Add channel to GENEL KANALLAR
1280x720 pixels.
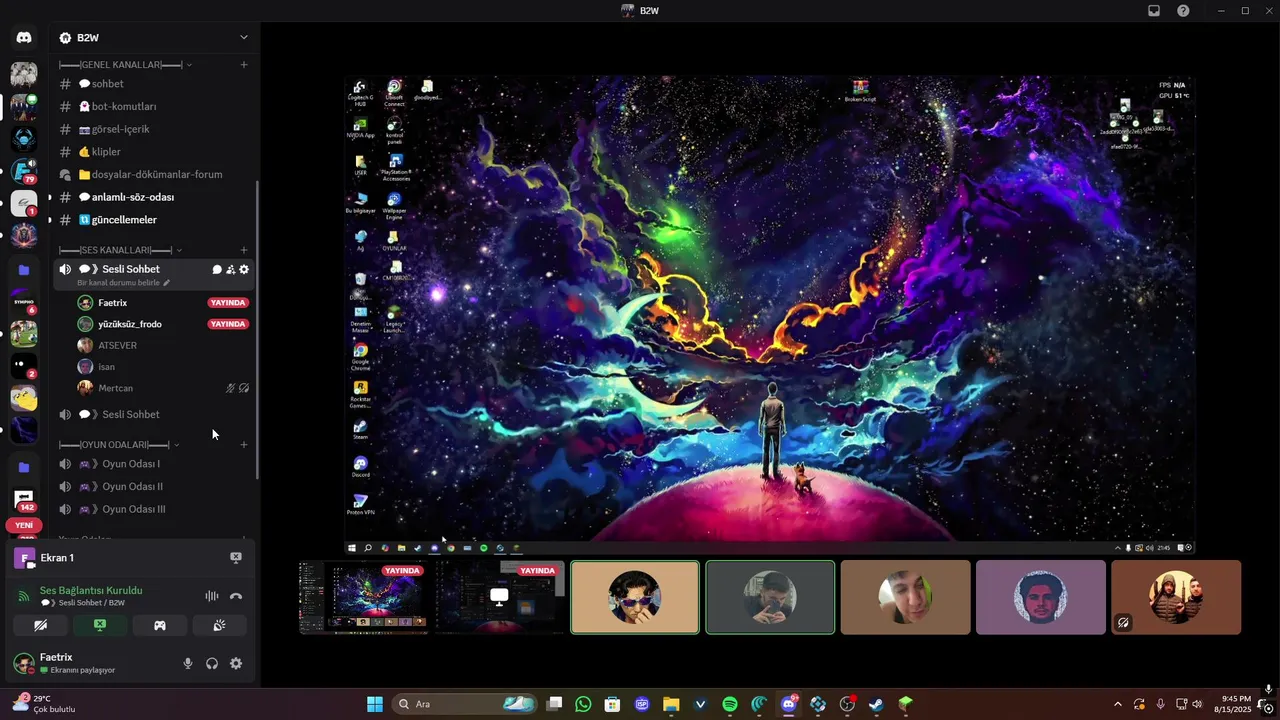point(244,65)
